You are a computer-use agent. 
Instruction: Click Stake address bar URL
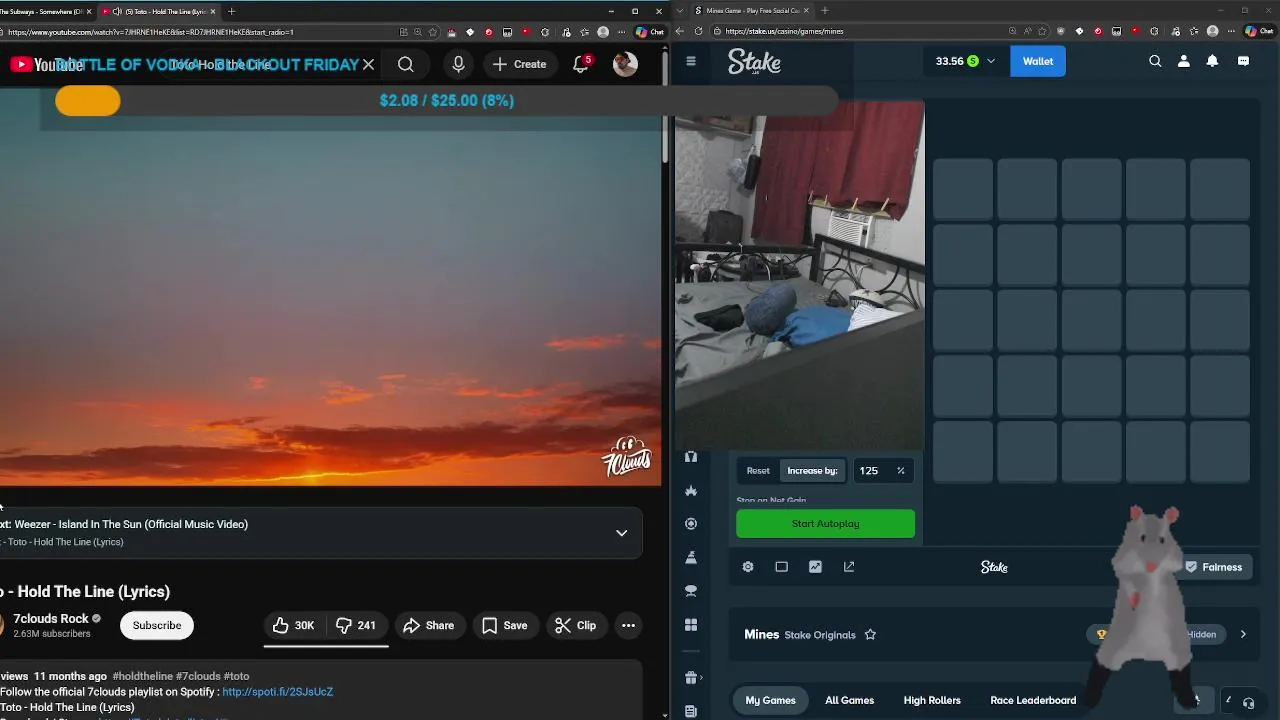[x=785, y=31]
